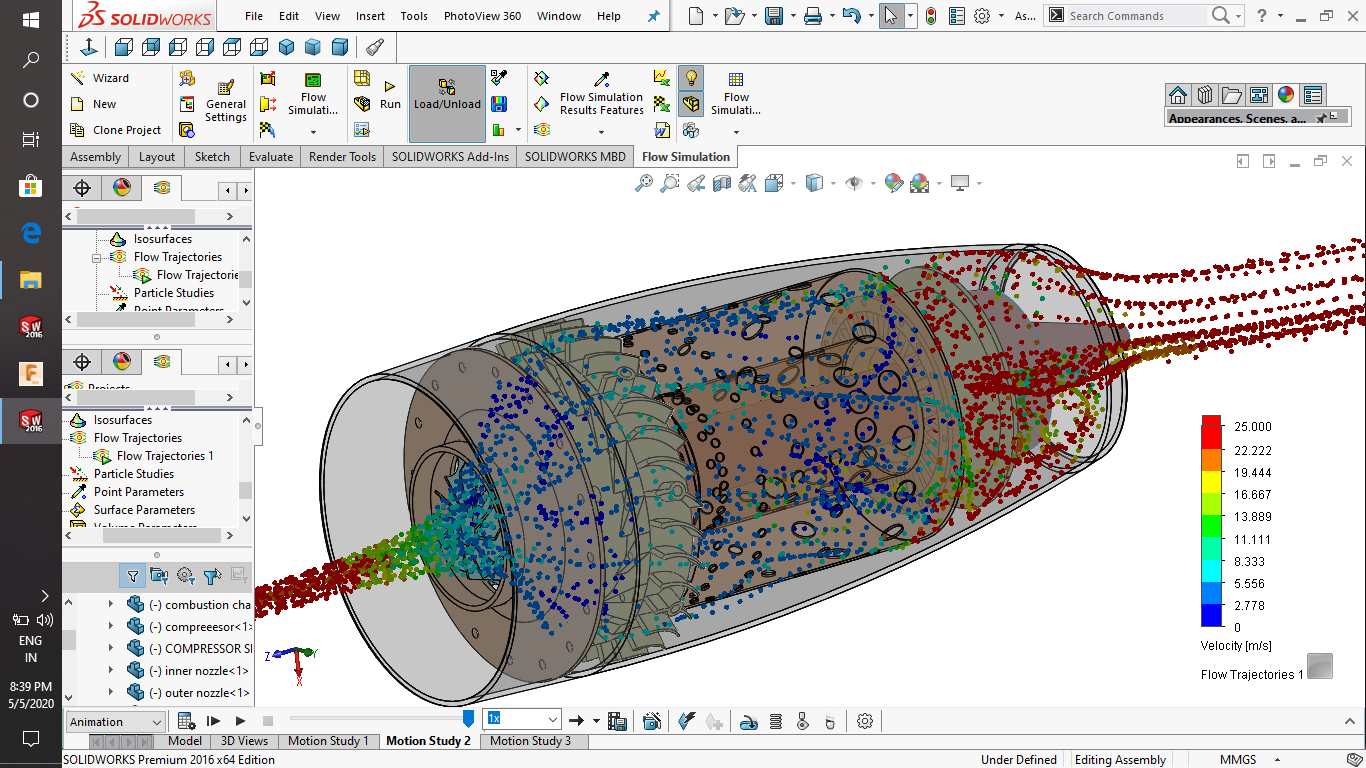Click the Appearances color ball pane tab
The height and width of the screenshot is (768, 1366).
(x=1286, y=95)
